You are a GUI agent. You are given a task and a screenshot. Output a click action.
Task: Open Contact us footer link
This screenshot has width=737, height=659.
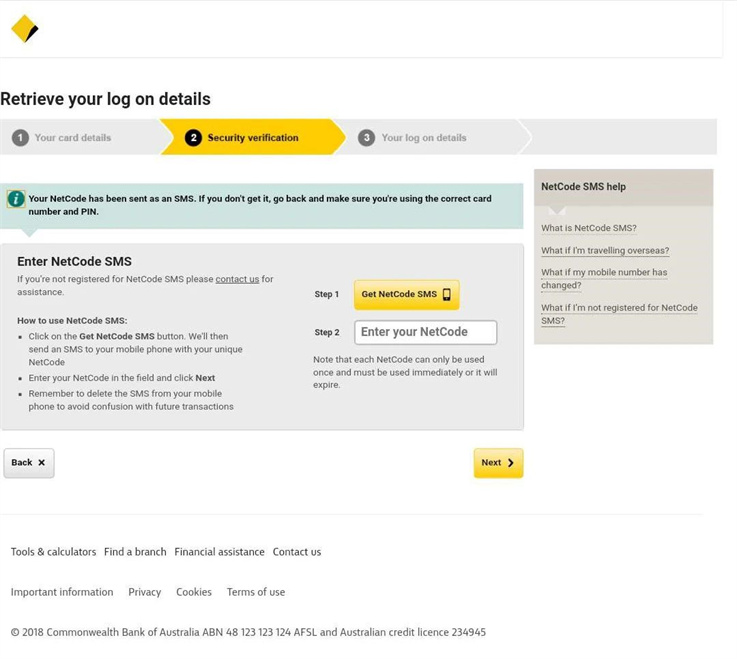pos(297,552)
